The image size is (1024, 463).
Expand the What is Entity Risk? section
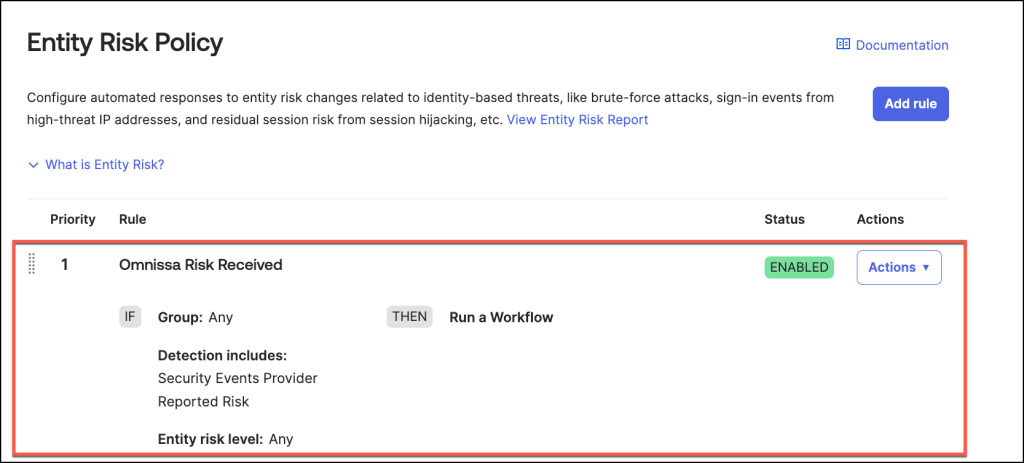104,165
